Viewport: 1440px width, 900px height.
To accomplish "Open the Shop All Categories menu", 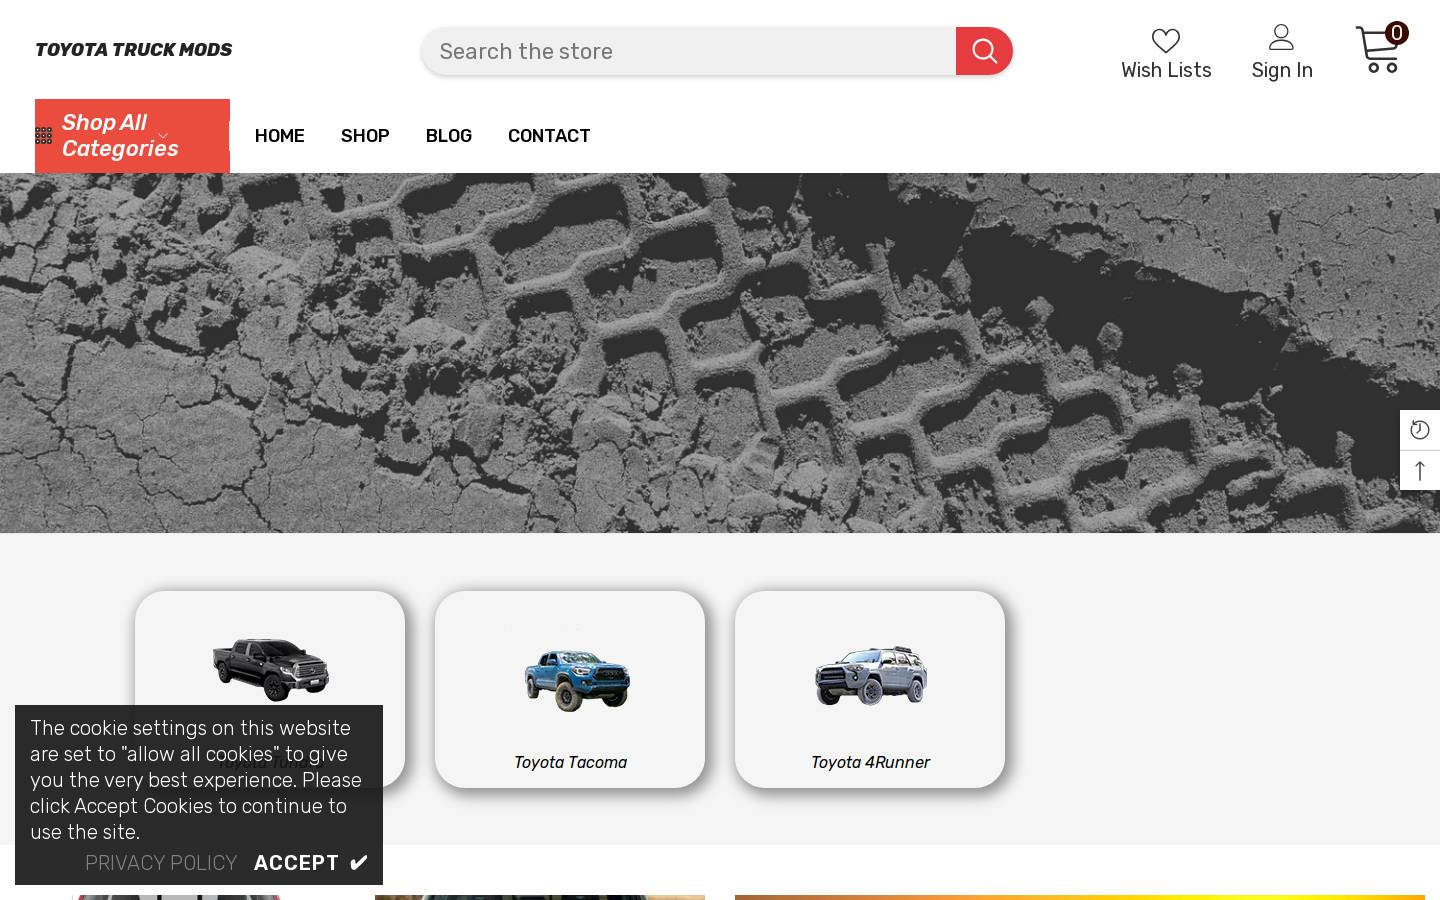I will [x=132, y=136].
